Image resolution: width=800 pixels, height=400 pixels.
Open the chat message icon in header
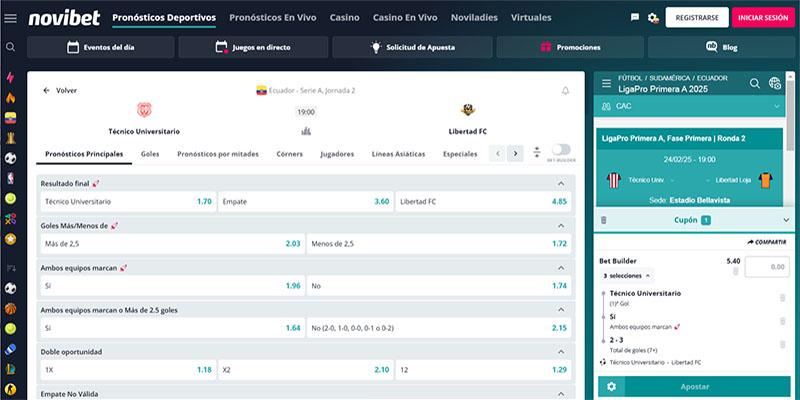click(635, 17)
